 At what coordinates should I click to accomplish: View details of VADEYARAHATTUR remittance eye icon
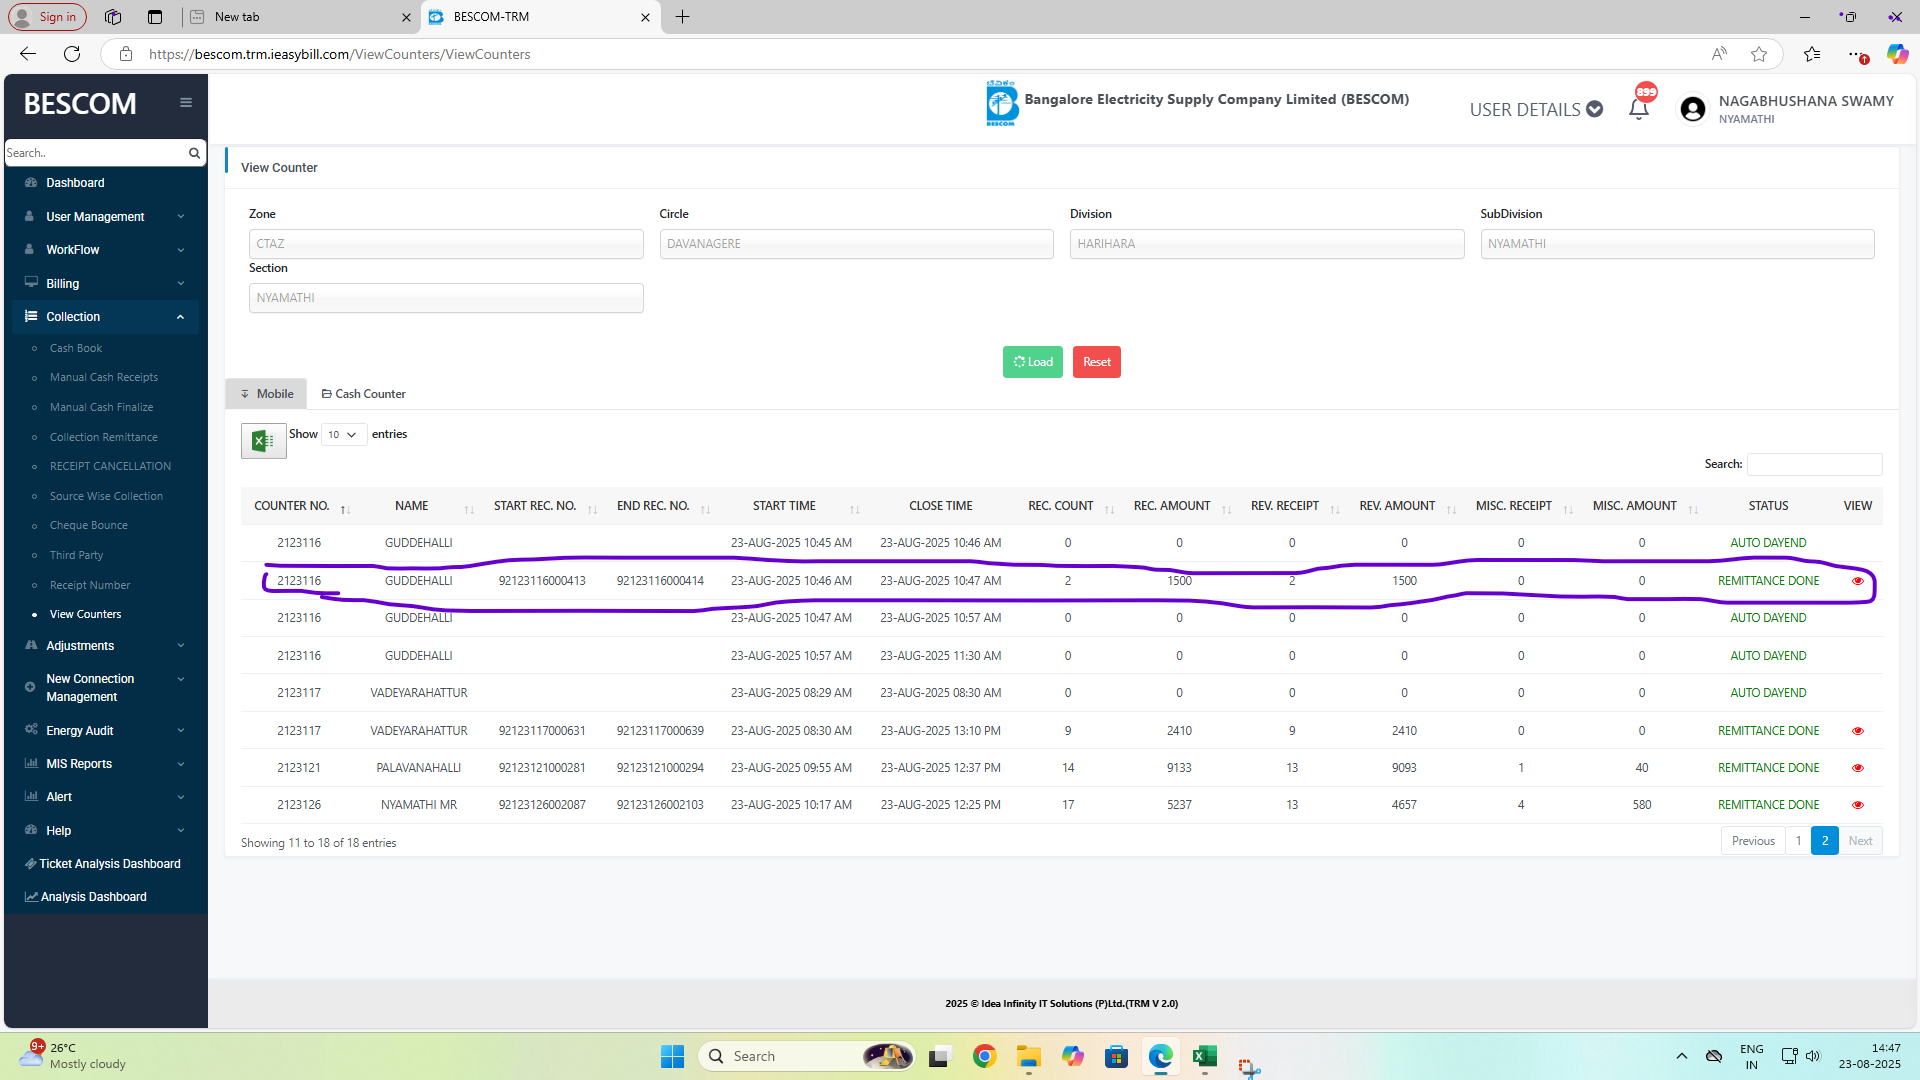pos(1857,731)
